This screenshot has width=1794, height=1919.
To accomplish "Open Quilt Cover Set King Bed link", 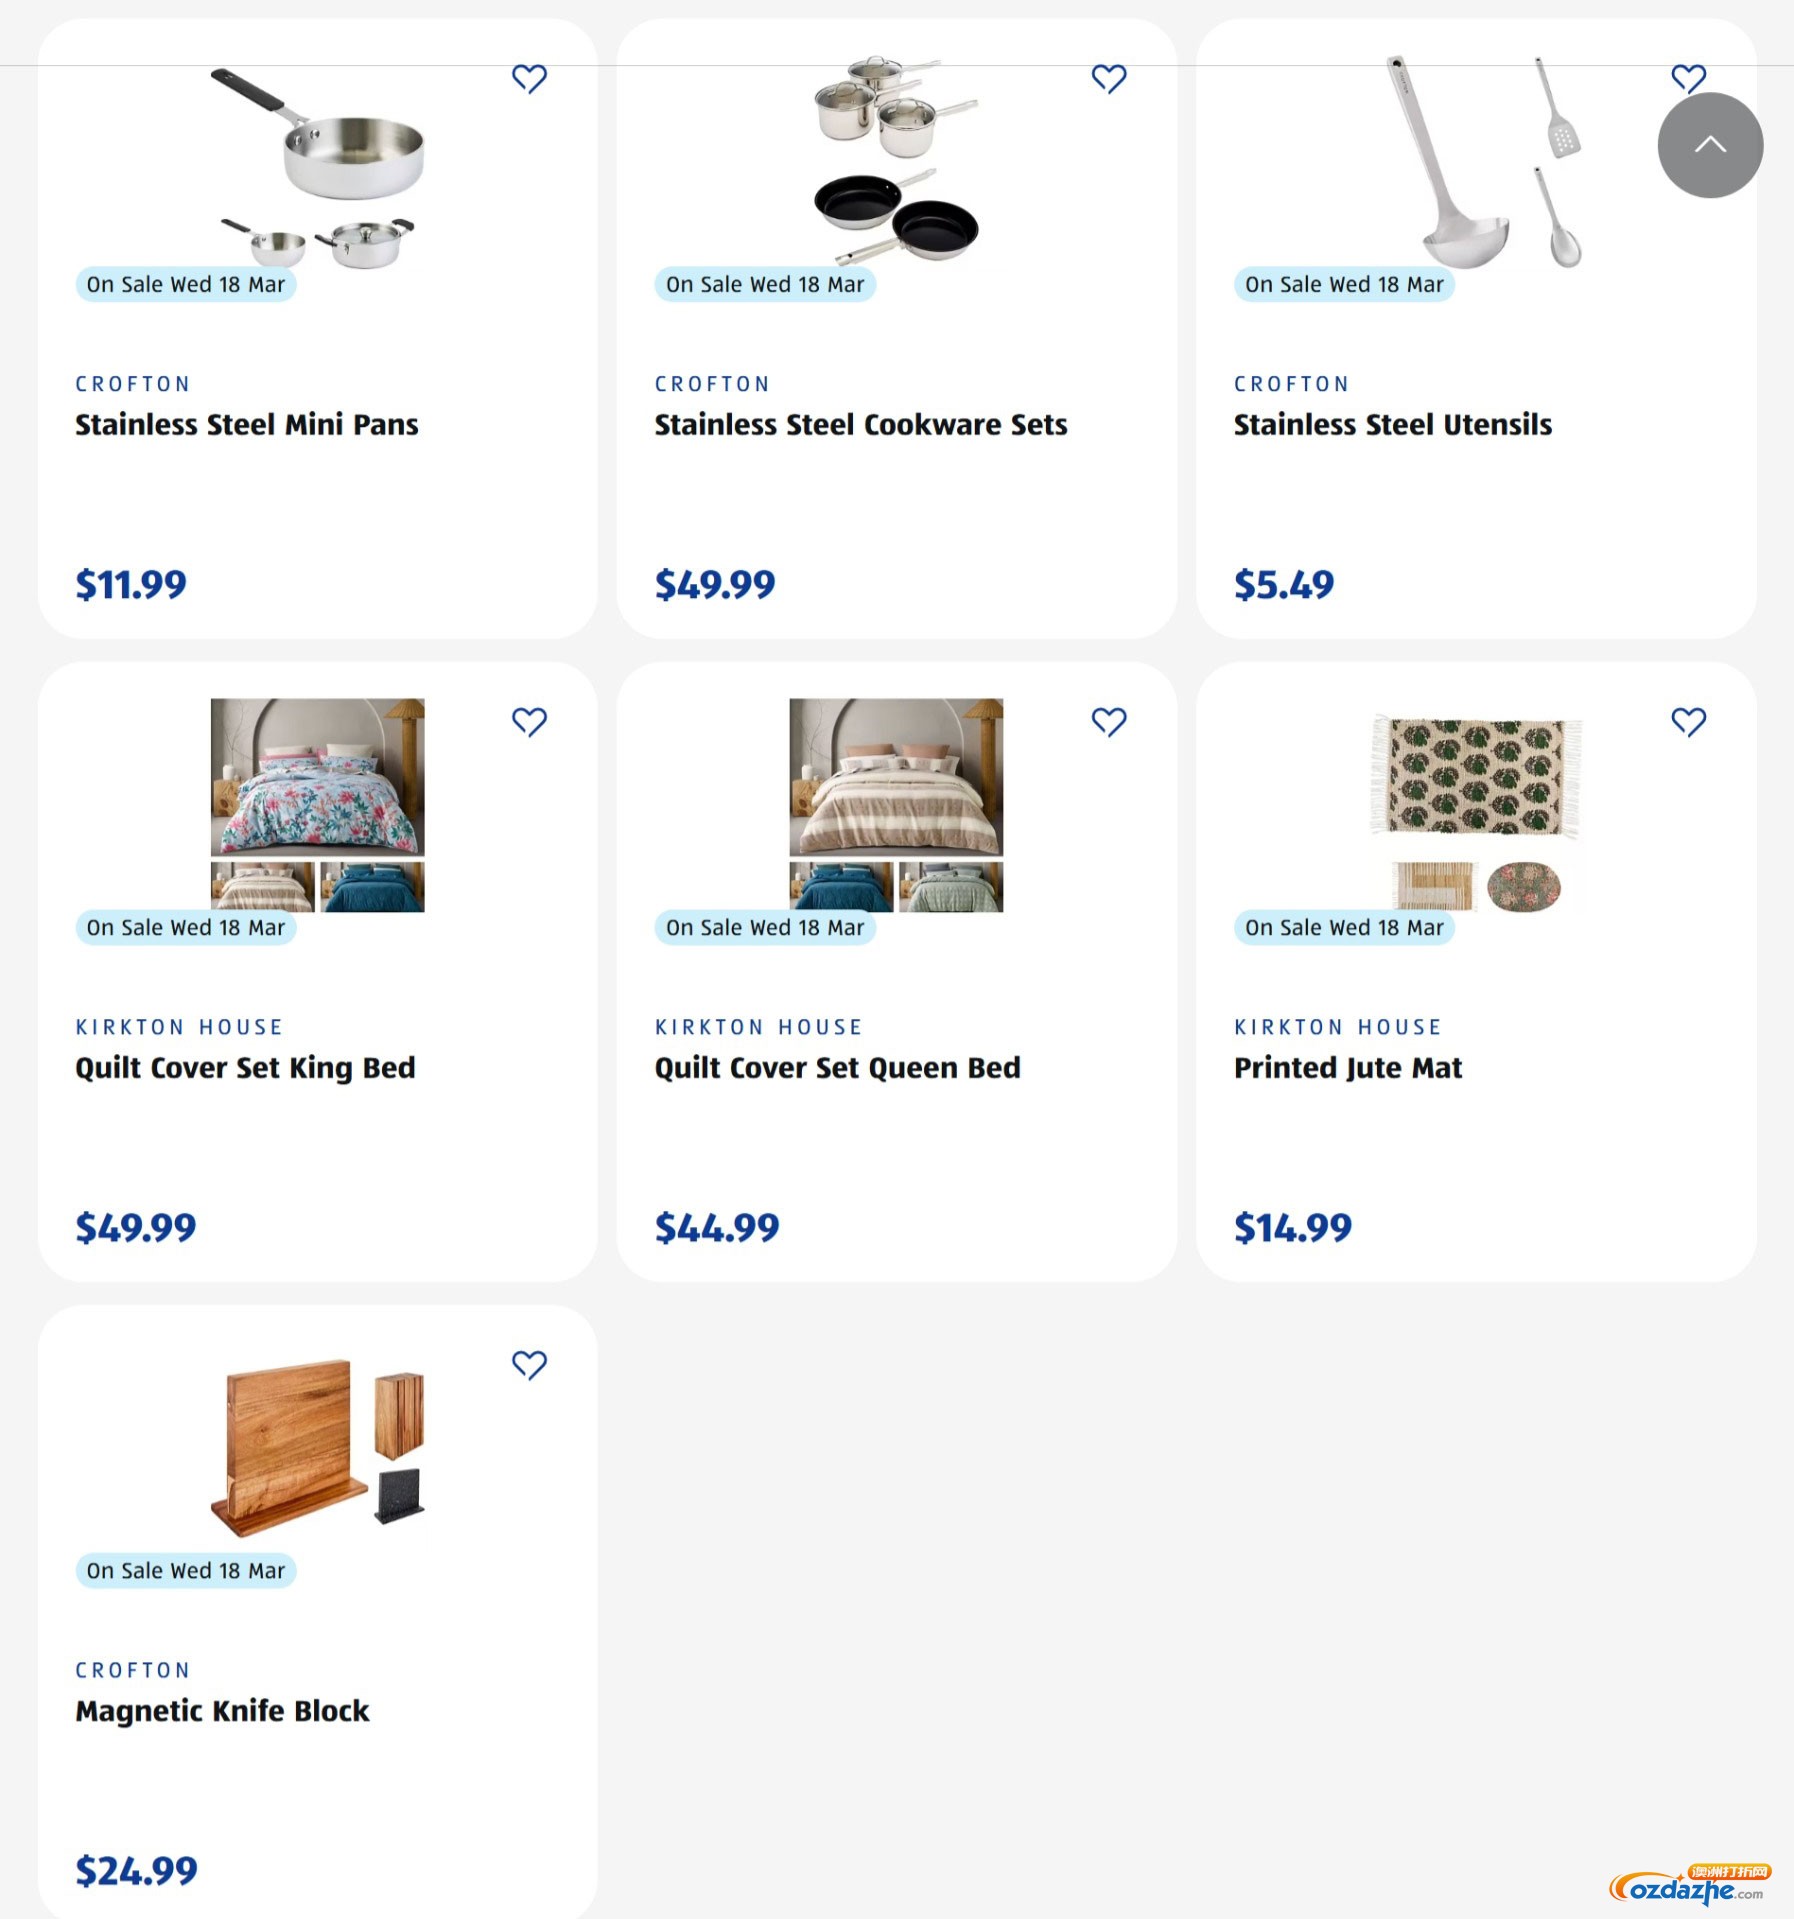I will pos(245,1068).
